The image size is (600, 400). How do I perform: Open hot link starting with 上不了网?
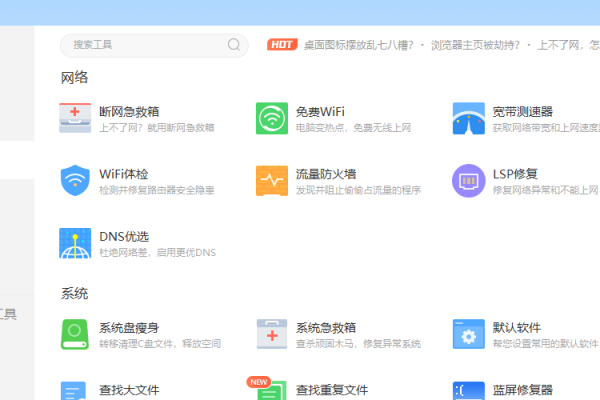[569, 45]
